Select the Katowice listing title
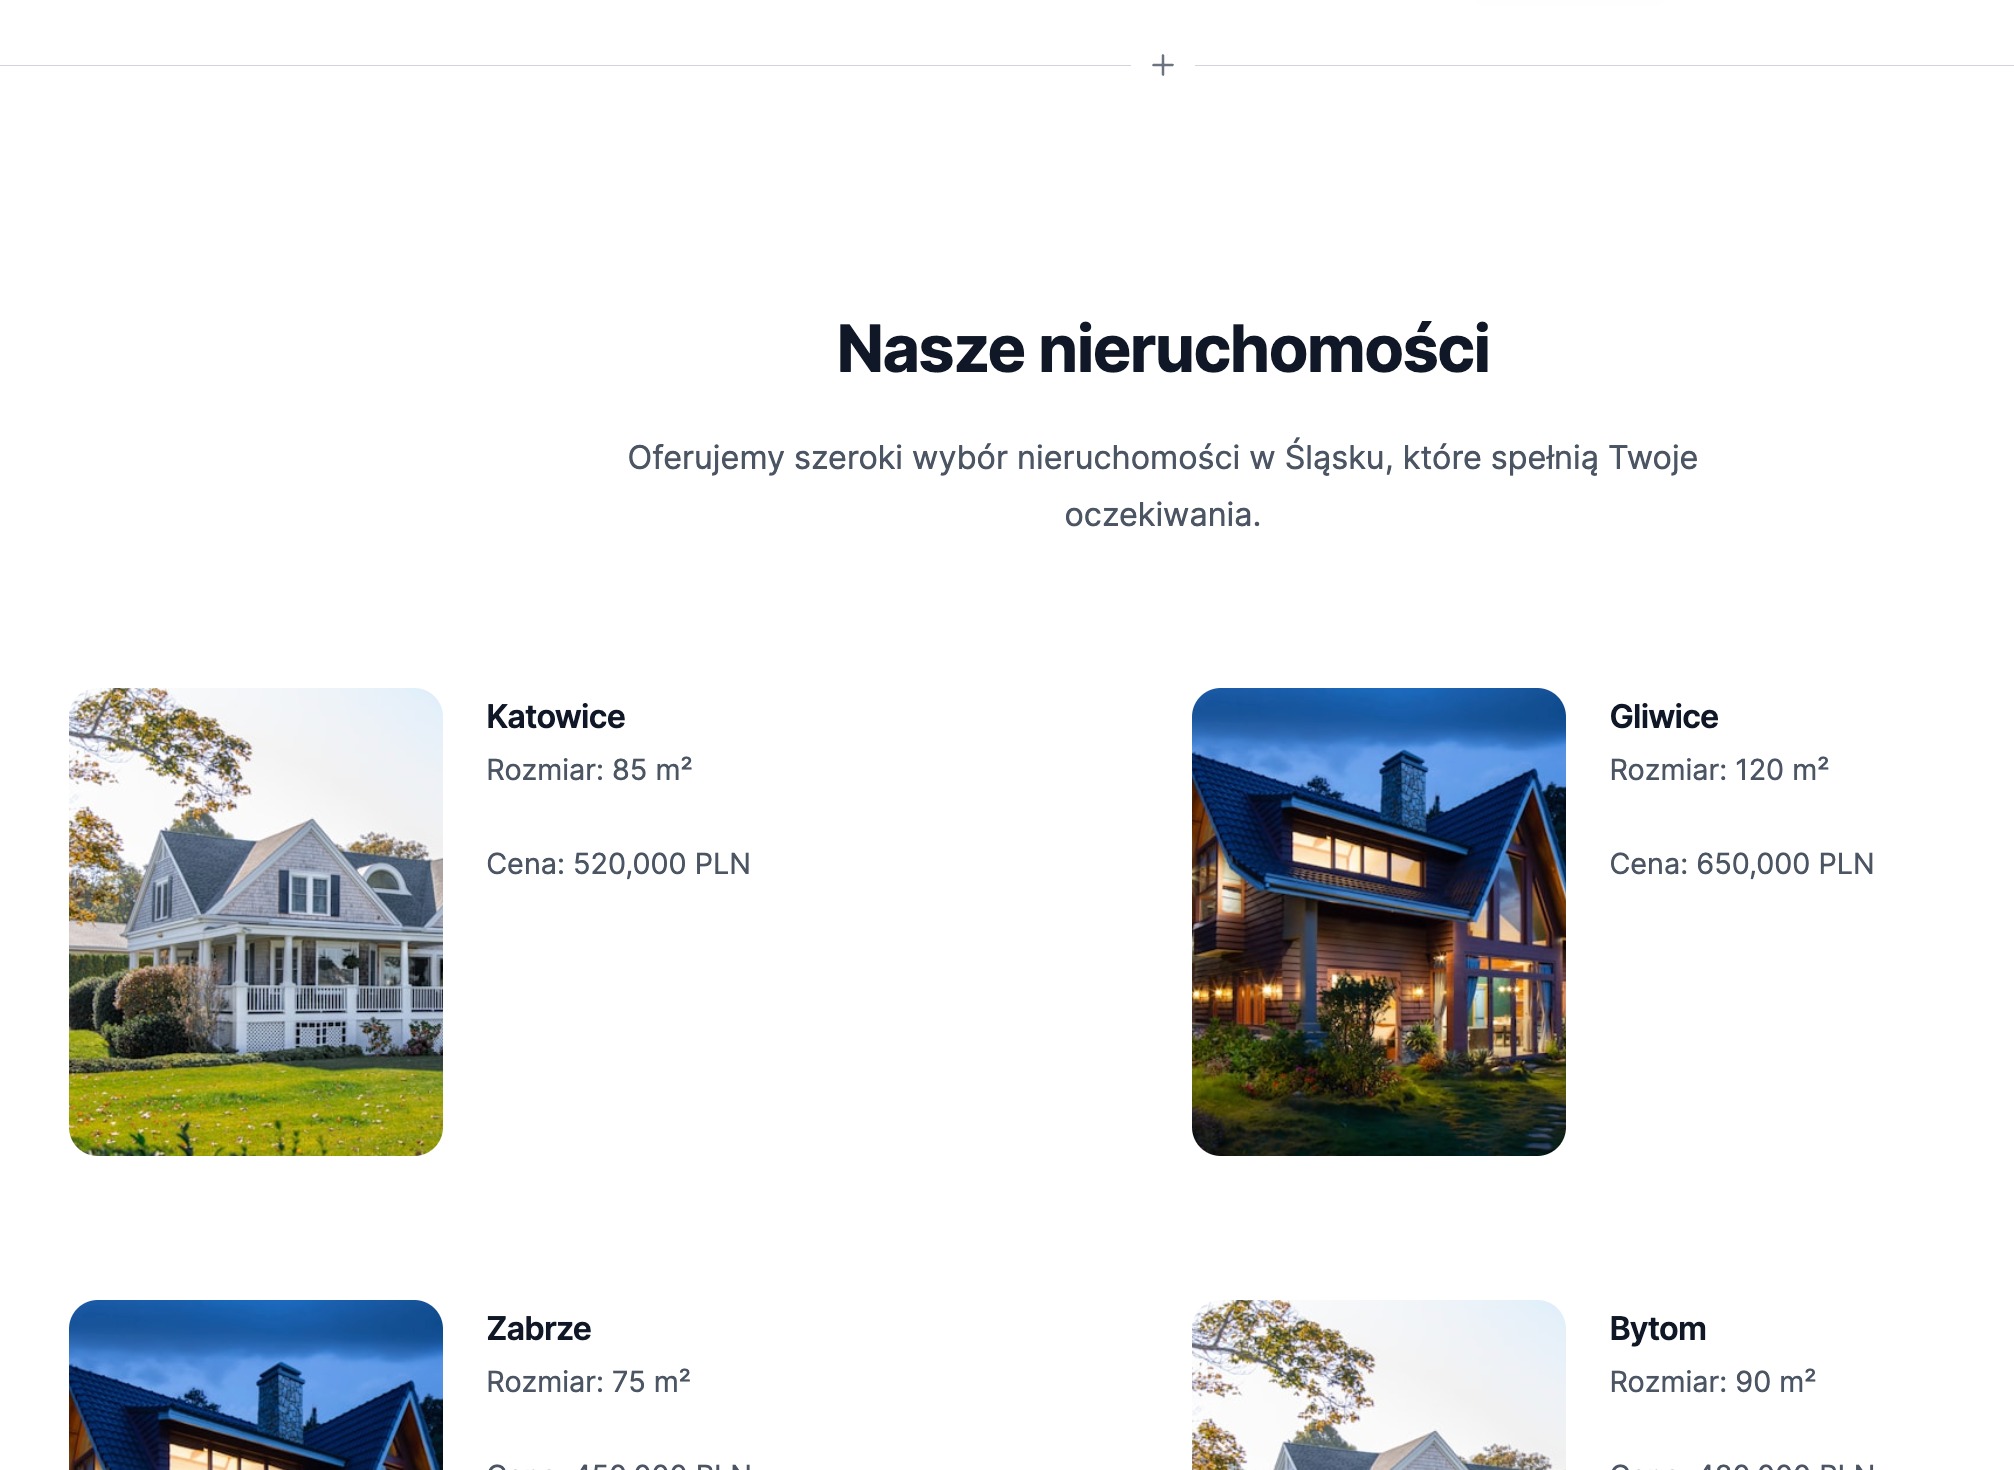Viewport: 2014px width, 1470px height. coord(556,716)
